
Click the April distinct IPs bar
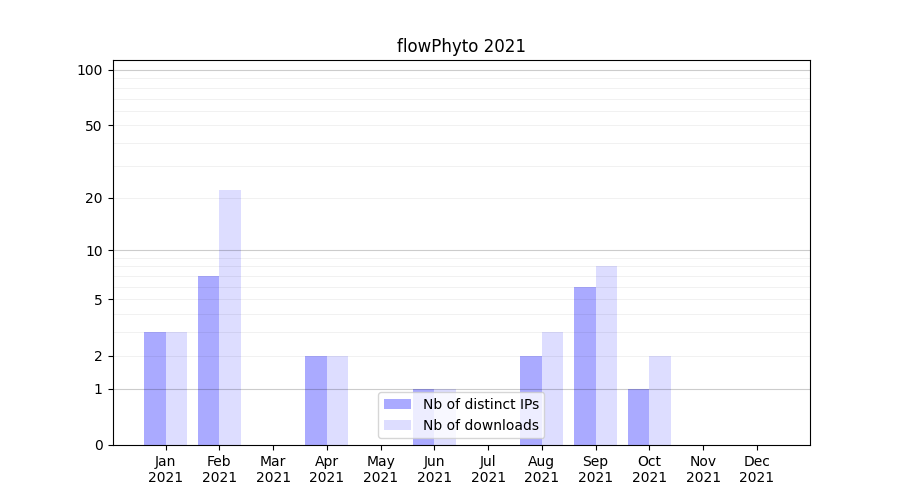[x=316, y=400]
